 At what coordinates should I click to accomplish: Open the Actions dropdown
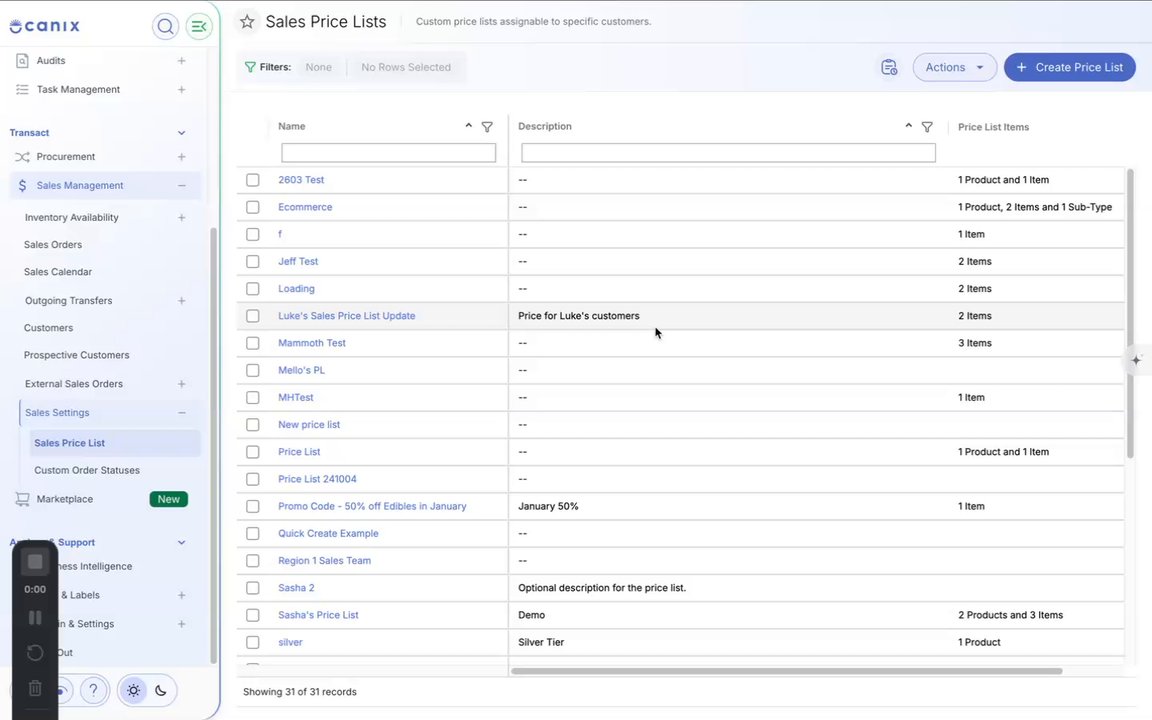(954, 68)
